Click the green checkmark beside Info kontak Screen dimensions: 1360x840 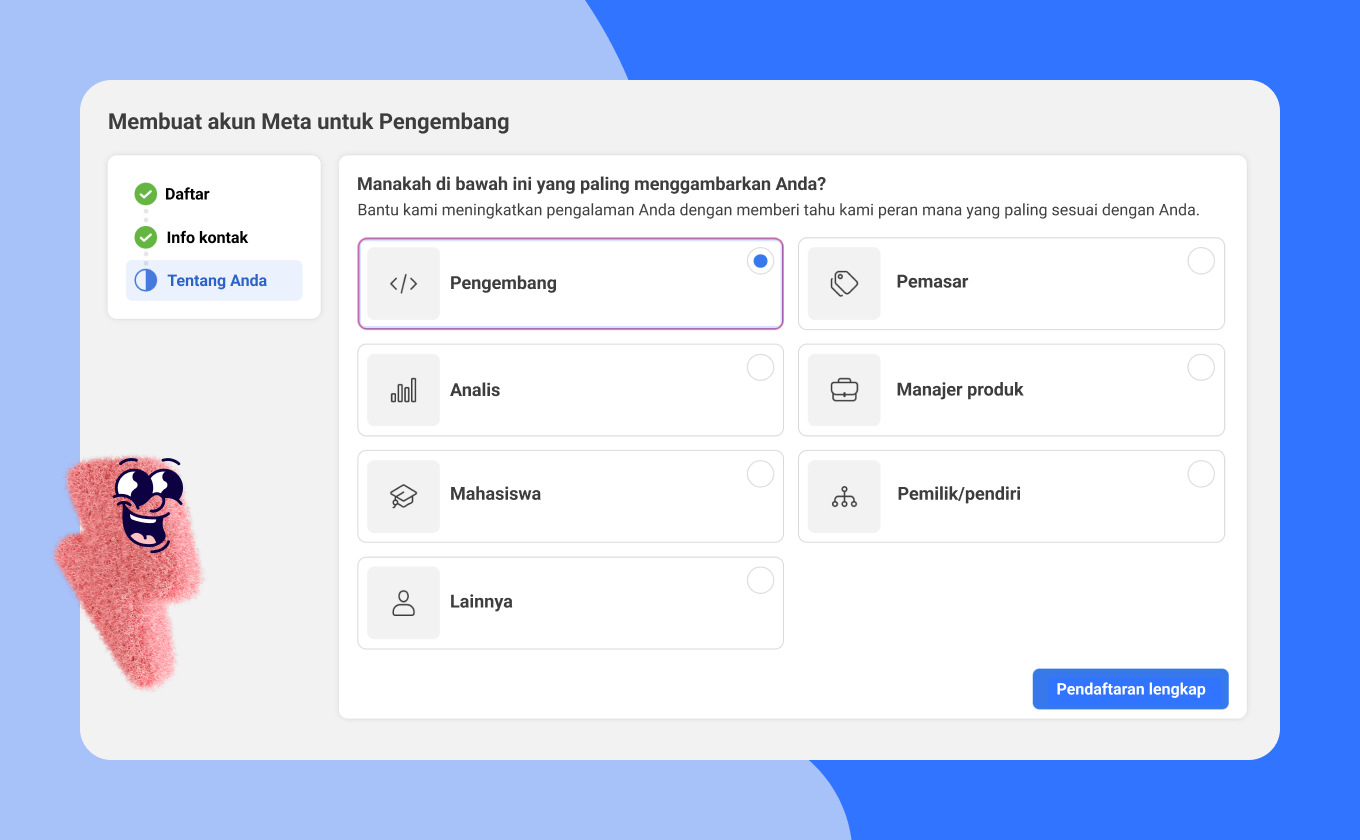pyautogui.click(x=146, y=237)
